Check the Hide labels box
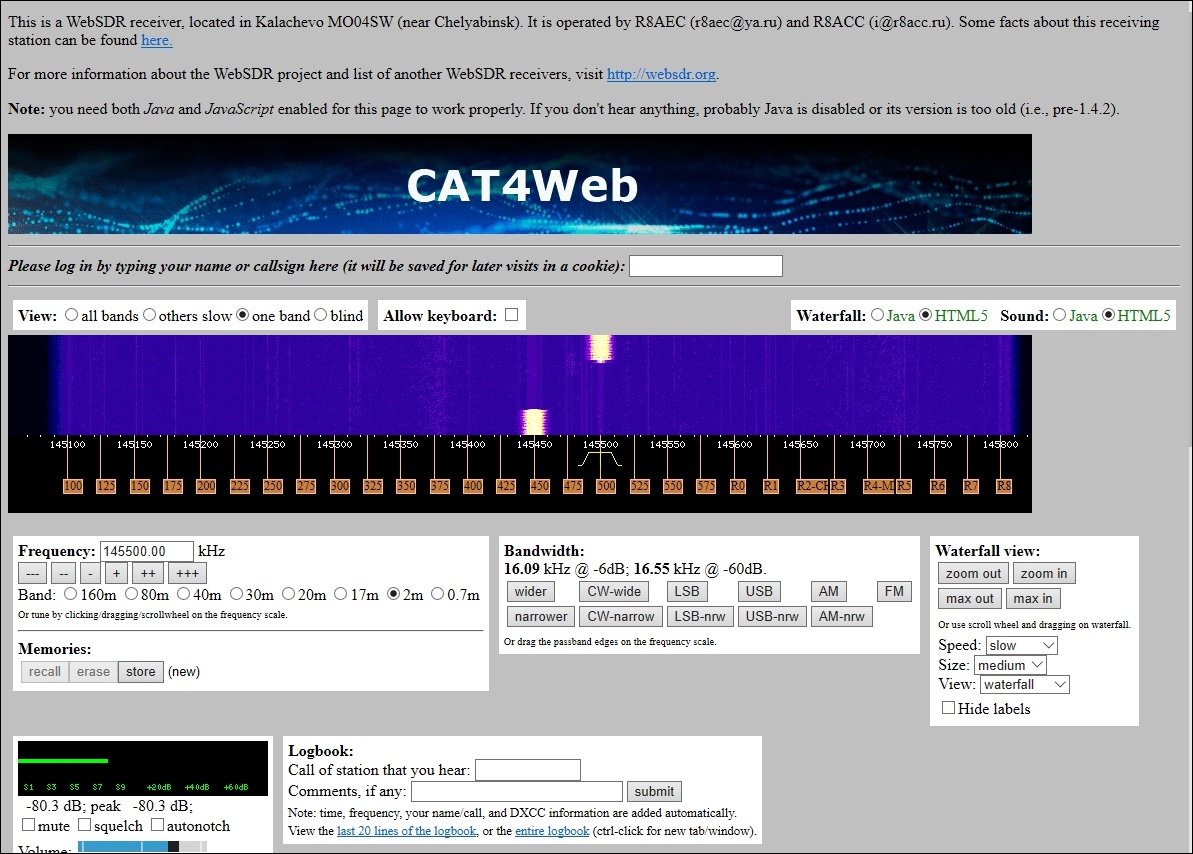Viewport: 1193px width, 854px height. point(948,707)
